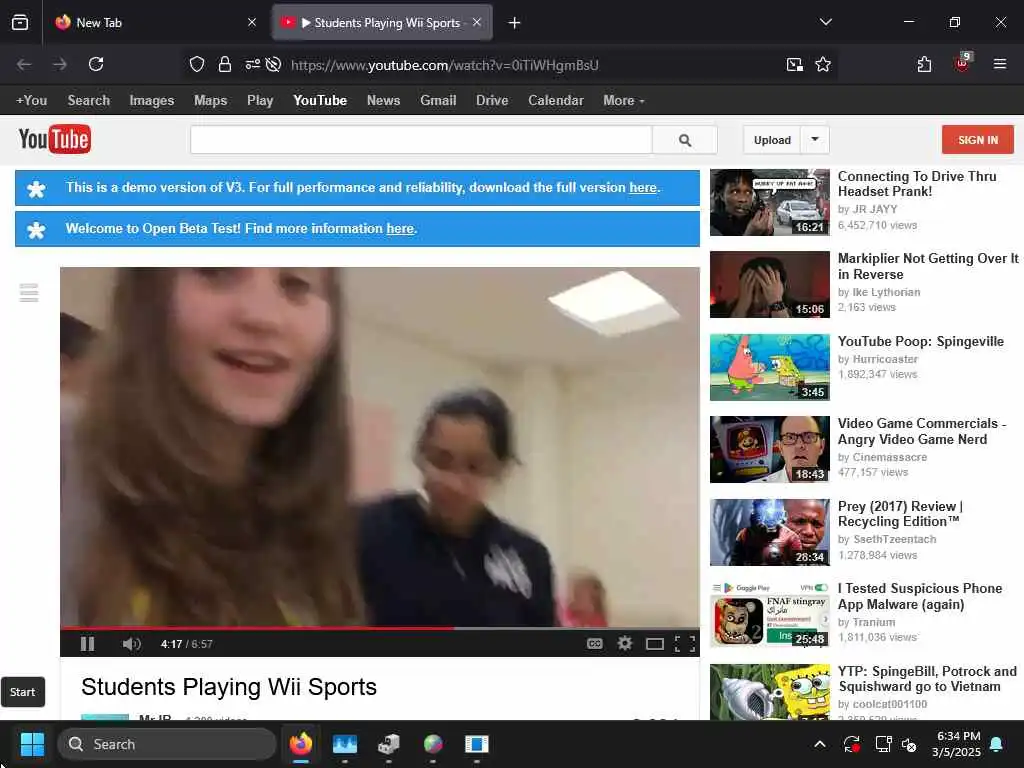Click the blocked autoplay icon in address bar
This screenshot has width=1024, height=768.
(x=274, y=64)
